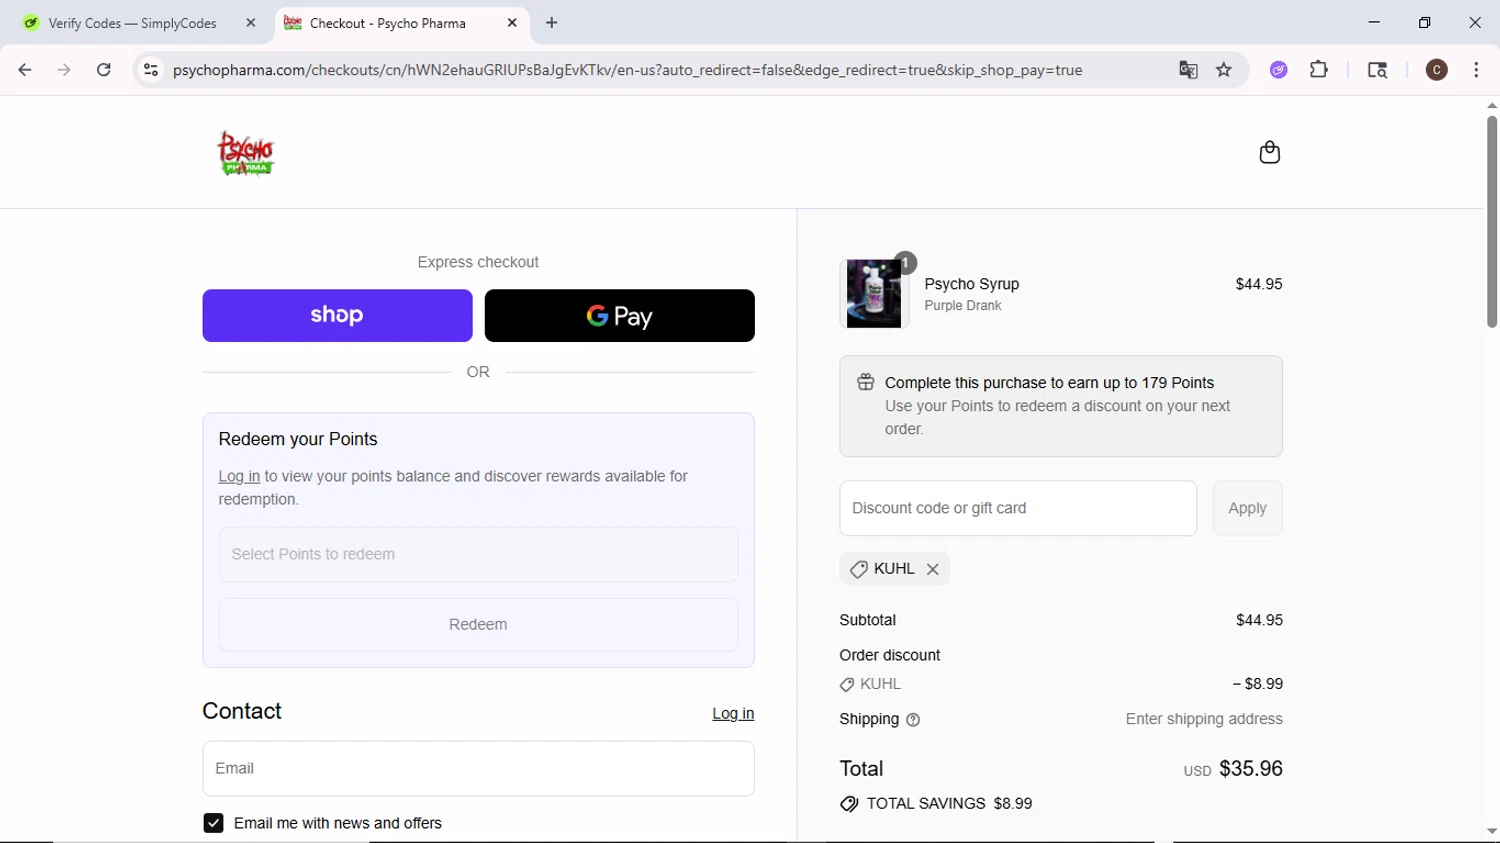Screen dimensions: 1500x843
Task: Open the Chrome three-dot menu
Action: tap(1476, 70)
